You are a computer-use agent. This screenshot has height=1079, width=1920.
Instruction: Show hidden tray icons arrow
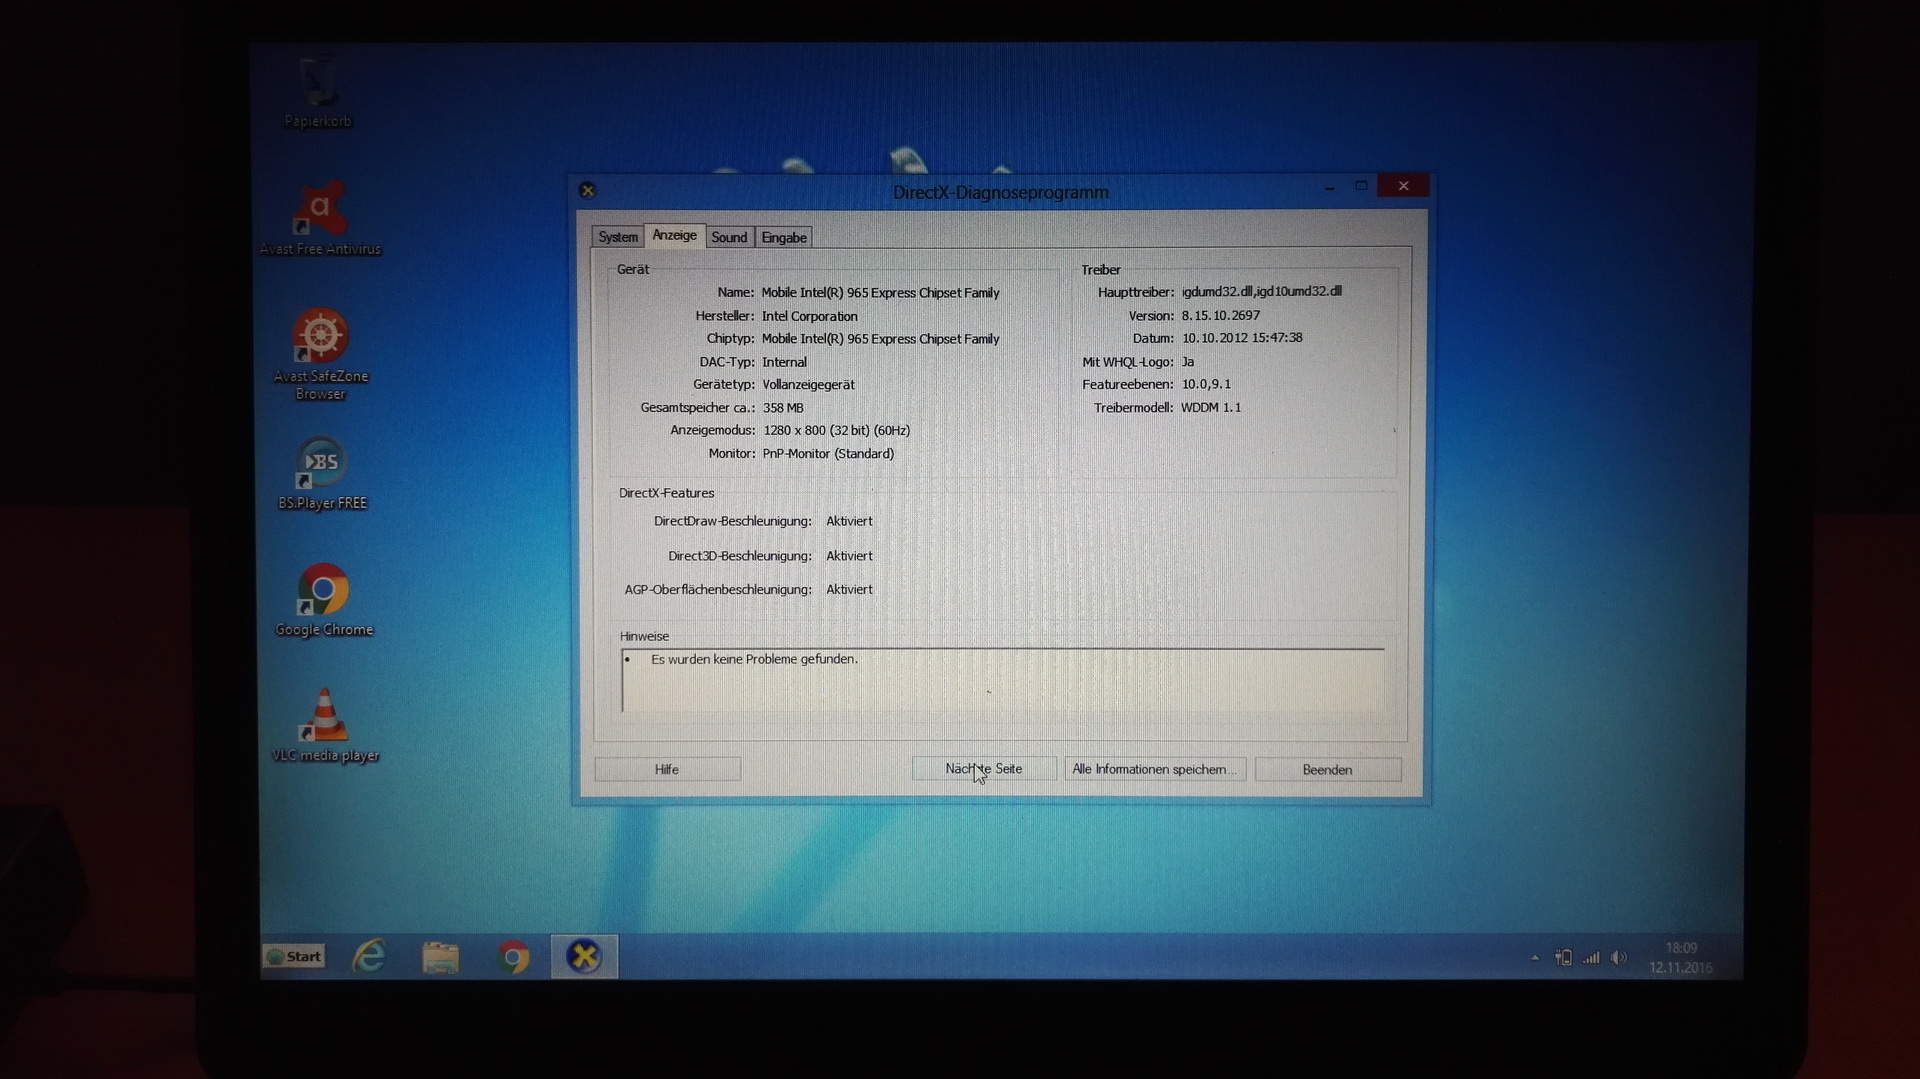tap(1535, 958)
